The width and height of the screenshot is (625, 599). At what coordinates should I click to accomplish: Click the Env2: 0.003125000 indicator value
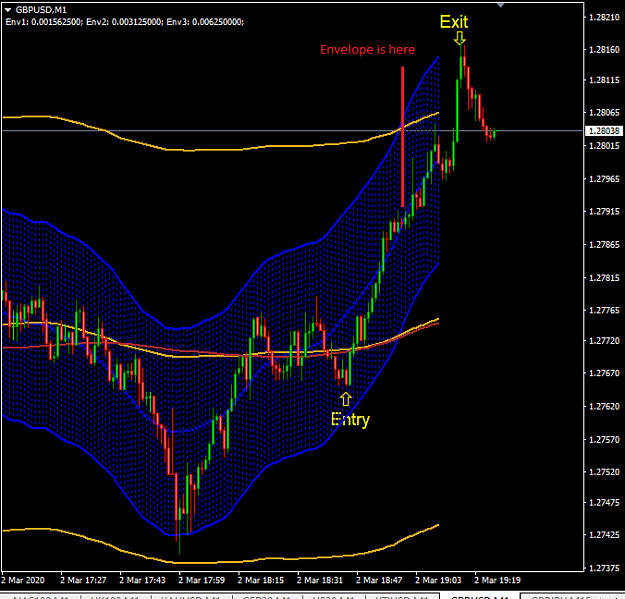point(125,22)
